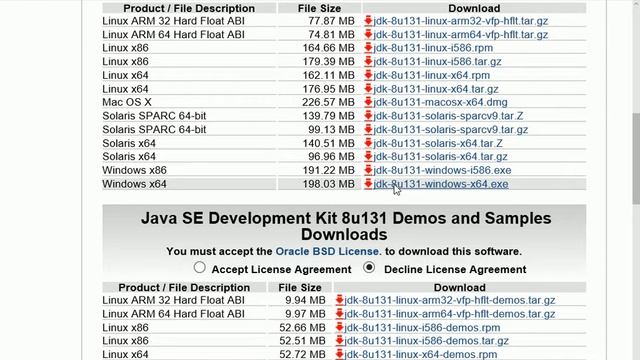Download jdk-8u131-windows-i586.exe file link
Screen dimensions: 640x360
442,170
